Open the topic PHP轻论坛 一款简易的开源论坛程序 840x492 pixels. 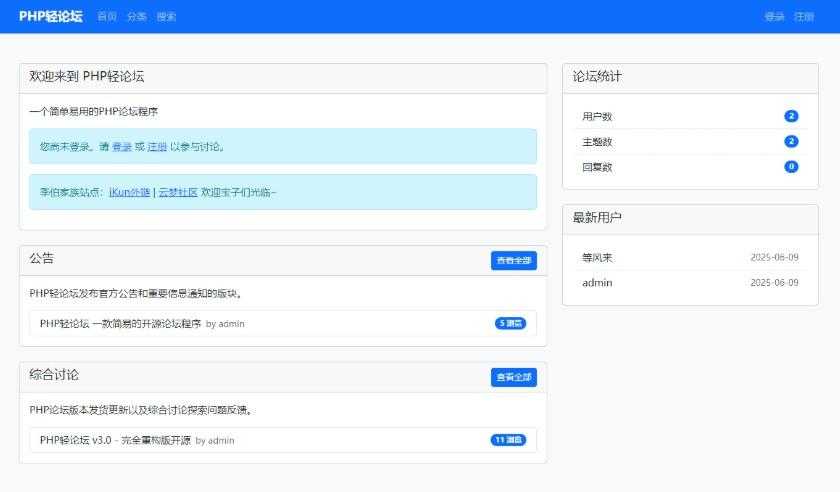[x=120, y=324]
